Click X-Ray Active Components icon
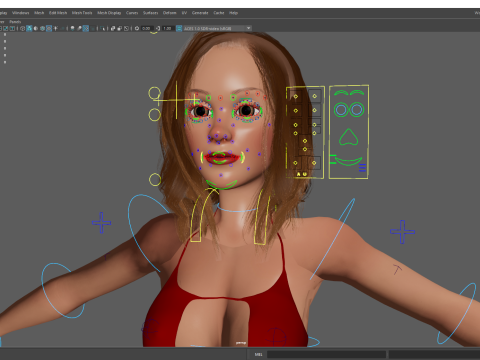The width and height of the screenshot is (480, 360). pyautogui.click(x=120, y=28)
